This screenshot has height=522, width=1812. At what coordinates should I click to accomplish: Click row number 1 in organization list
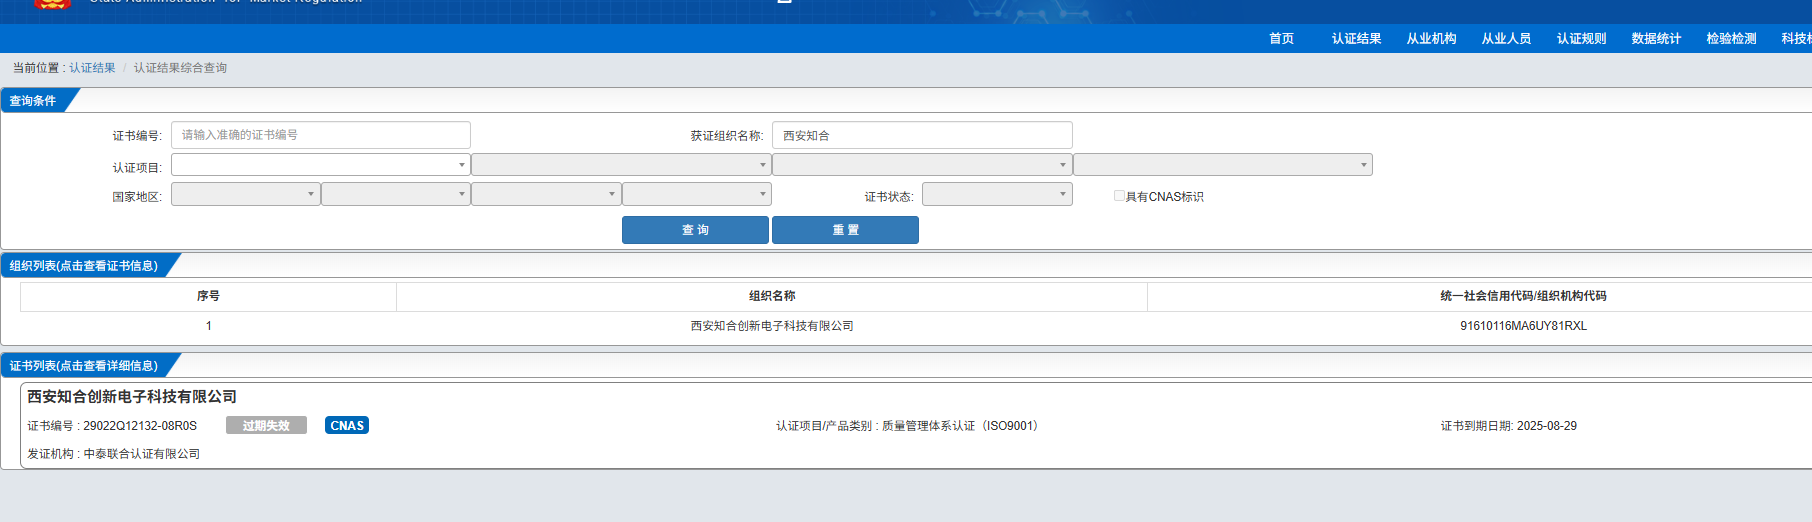click(x=208, y=326)
